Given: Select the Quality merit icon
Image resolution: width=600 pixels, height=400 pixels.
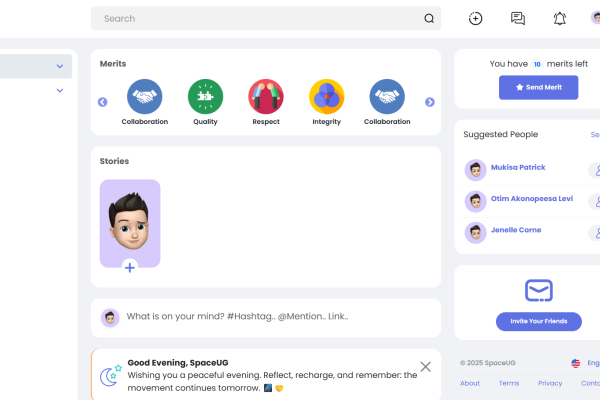Looking at the screenshot, I should (x=205, y=97).
